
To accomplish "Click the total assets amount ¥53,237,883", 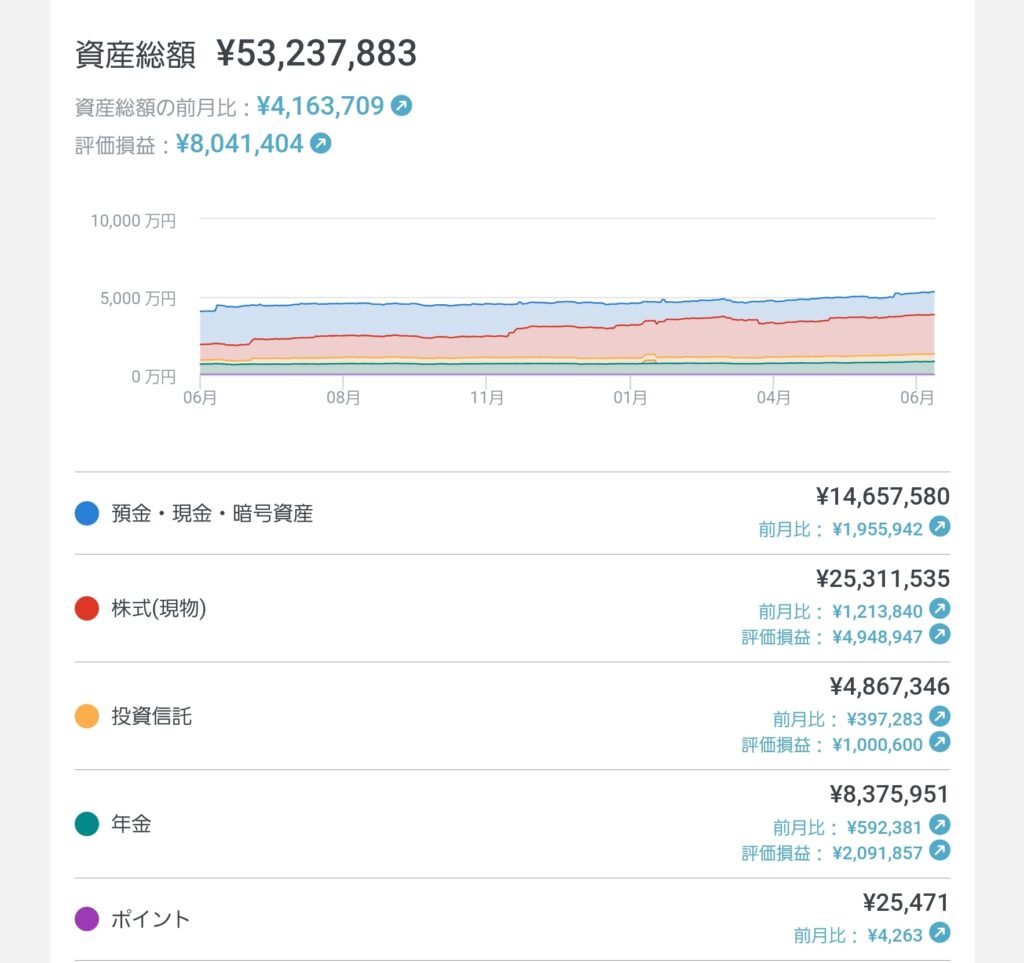I will tap(316, 54).
